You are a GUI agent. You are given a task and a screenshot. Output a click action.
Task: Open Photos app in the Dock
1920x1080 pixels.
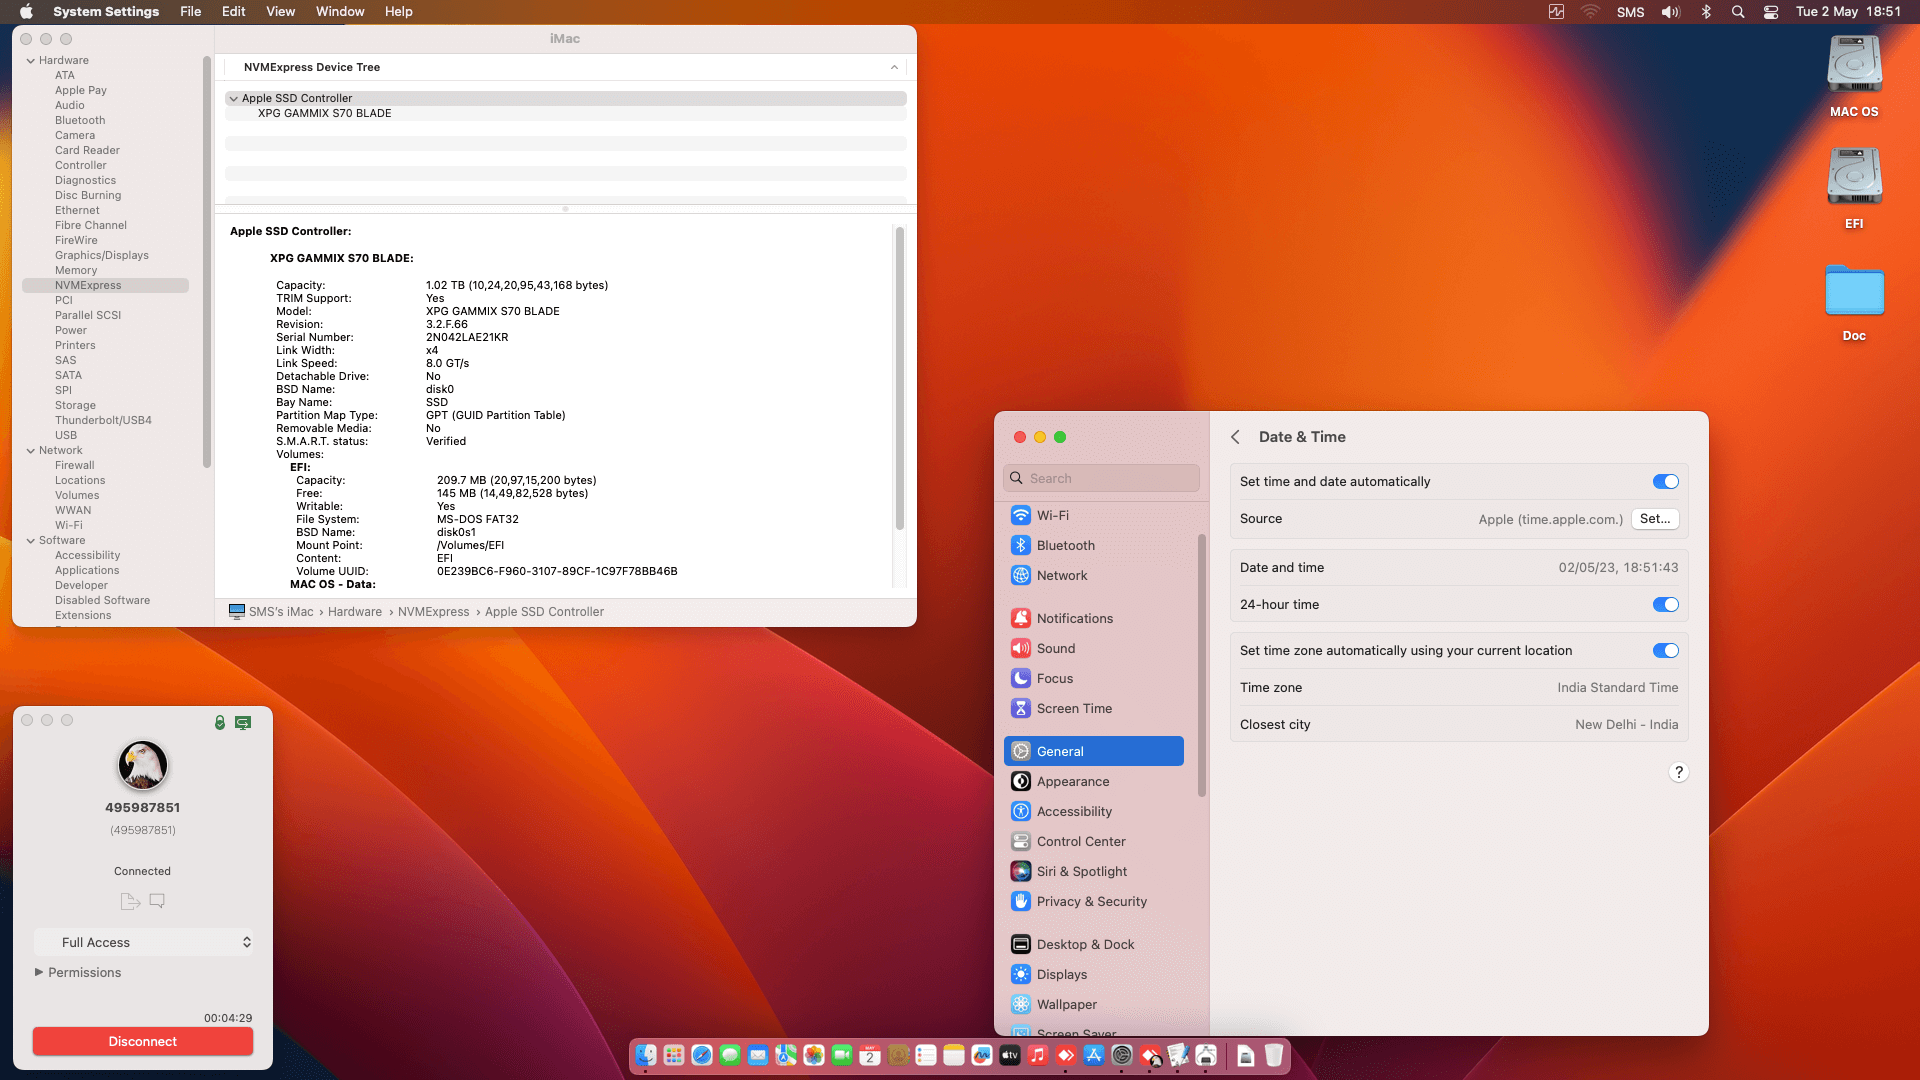[814, 1055]
